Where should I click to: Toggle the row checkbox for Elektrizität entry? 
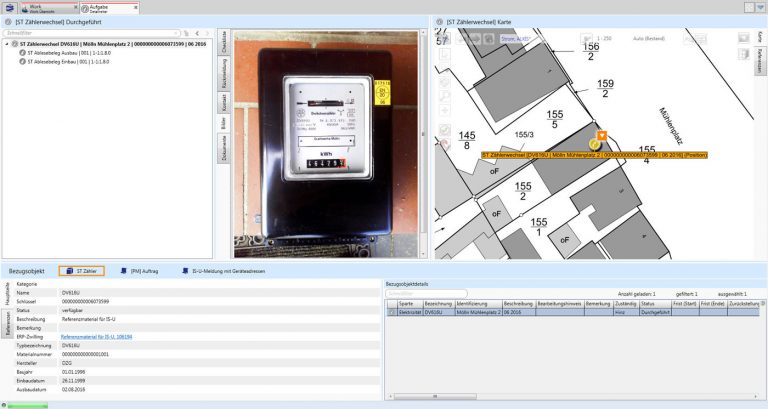(x=391, y=312)
